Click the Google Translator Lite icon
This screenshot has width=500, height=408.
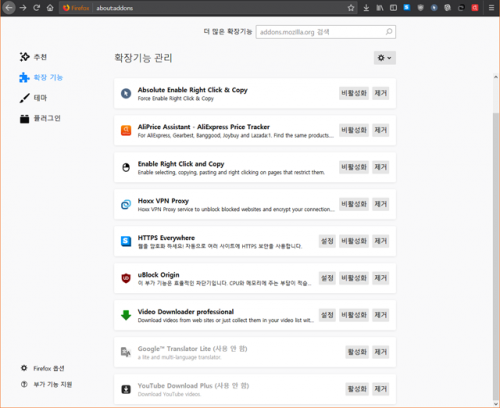pyautogui.click(x=126, y=352)
